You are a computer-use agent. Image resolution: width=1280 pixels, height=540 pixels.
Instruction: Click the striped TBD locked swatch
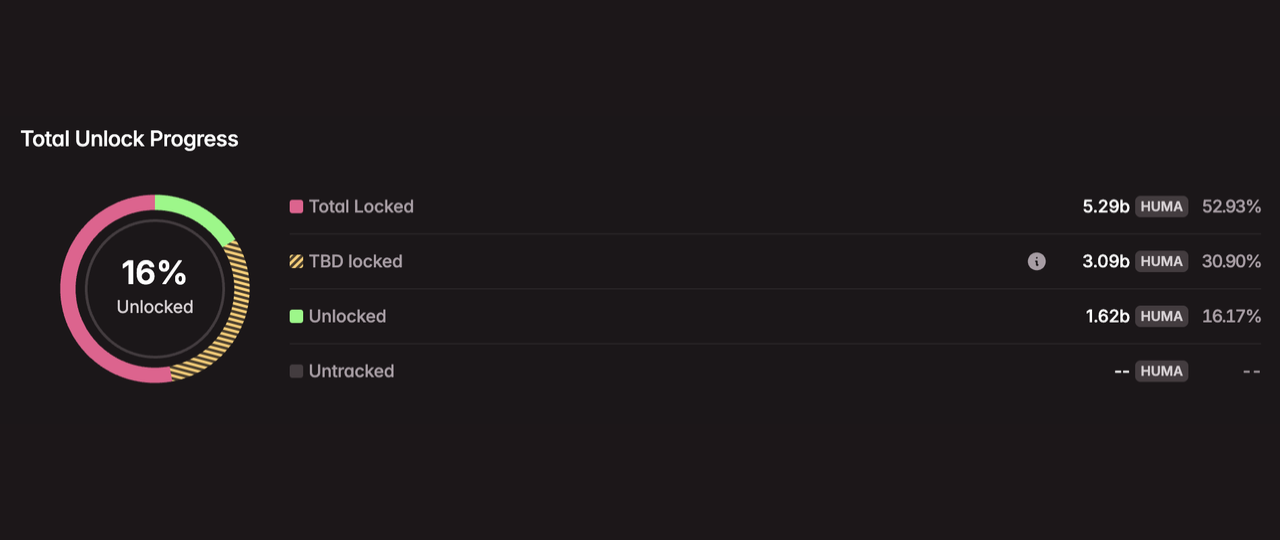coord(296,262)
